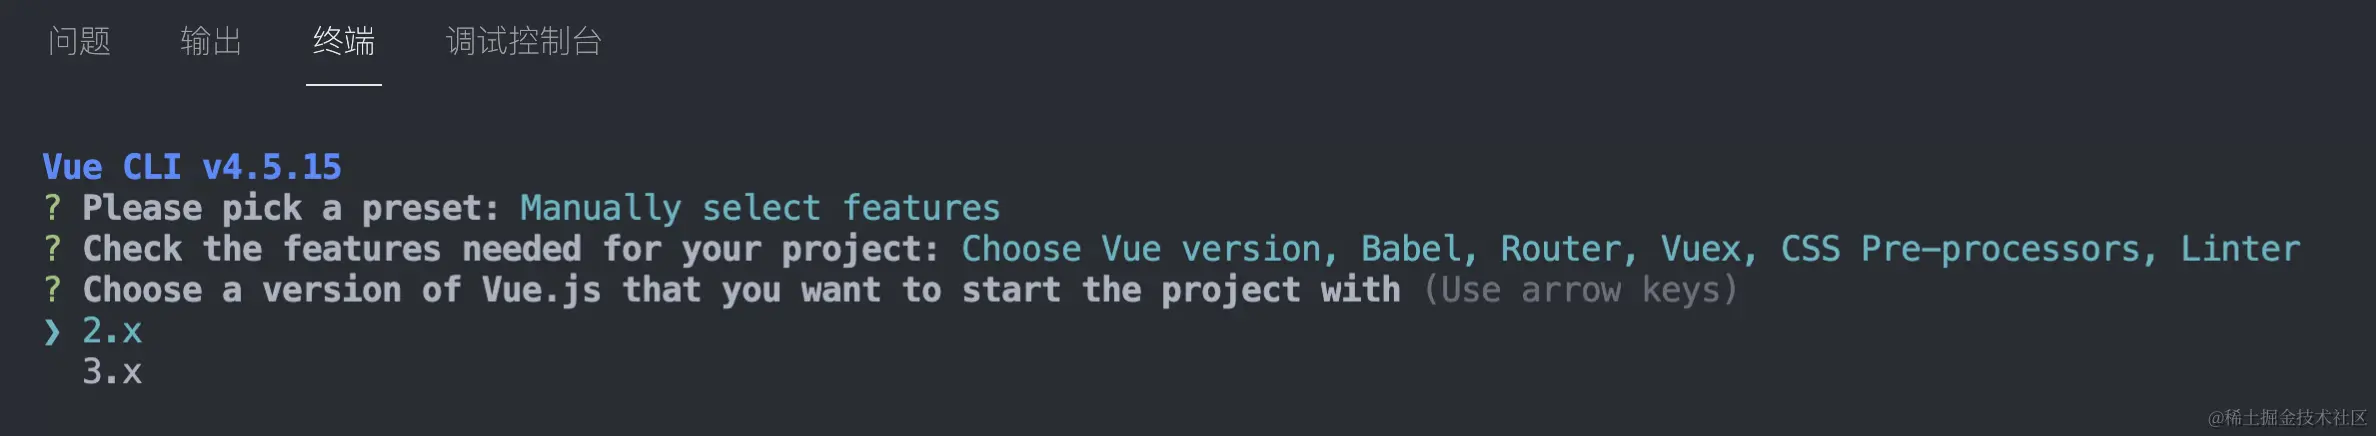This screenshot has height=436, width=2376.
Task: Click the "(Use arrow keys)" hint
Action: (x=1580, y=290)
